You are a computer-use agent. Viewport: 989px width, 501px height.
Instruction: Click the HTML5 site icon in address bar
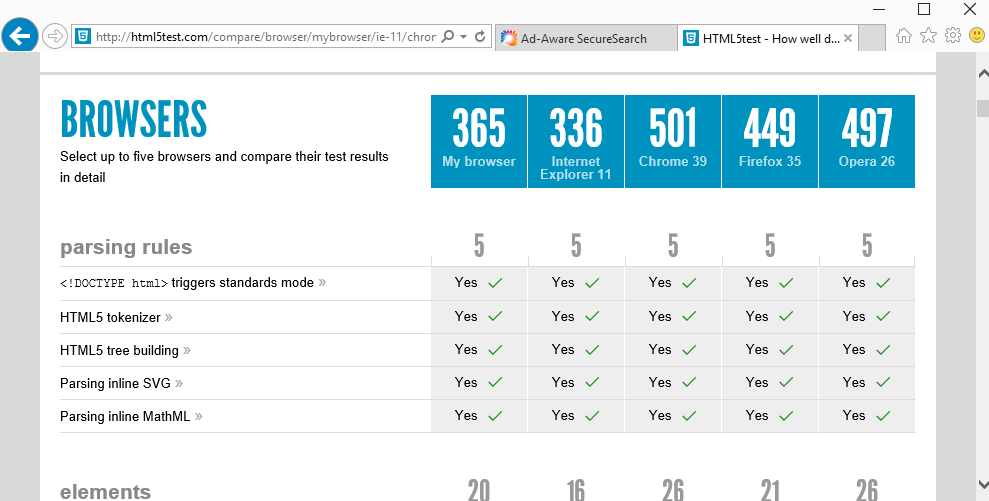(83, 37)
